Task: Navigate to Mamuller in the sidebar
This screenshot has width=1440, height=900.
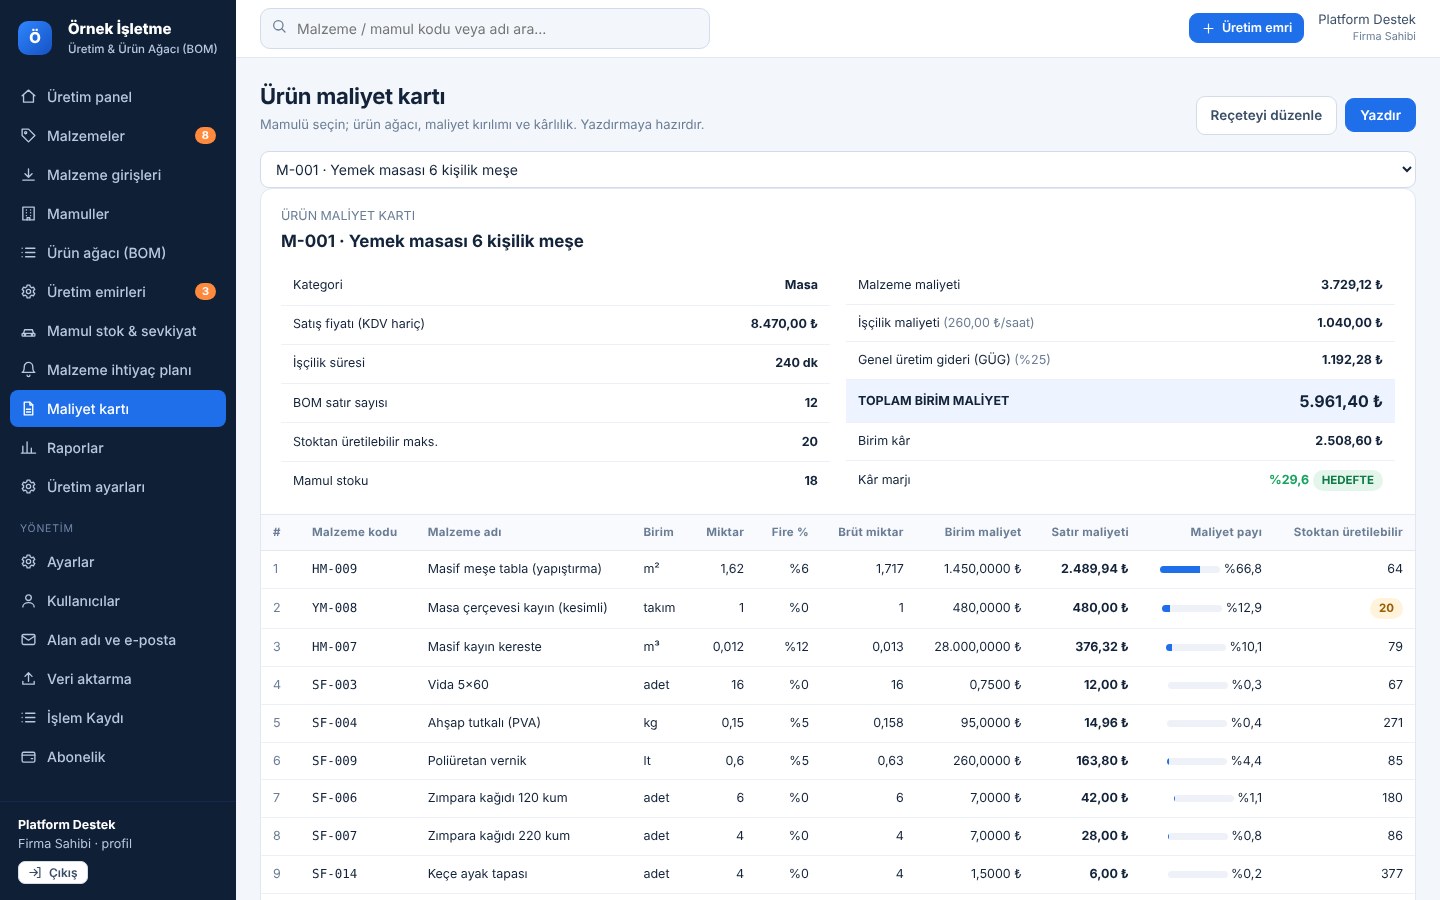Action: coord(118,214)
